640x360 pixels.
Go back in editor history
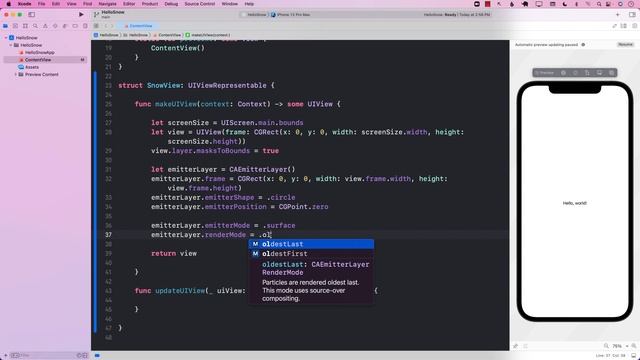click(106, 26)
